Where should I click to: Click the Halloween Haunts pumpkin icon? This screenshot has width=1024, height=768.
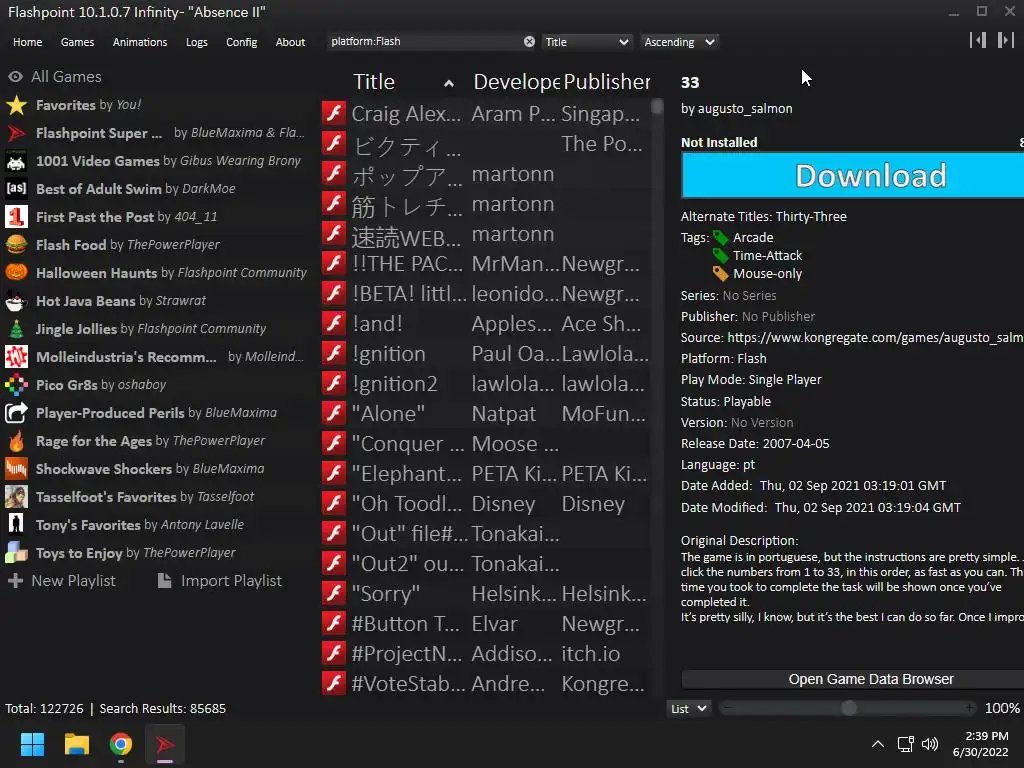pyautogui.click(x=16, y=273)
